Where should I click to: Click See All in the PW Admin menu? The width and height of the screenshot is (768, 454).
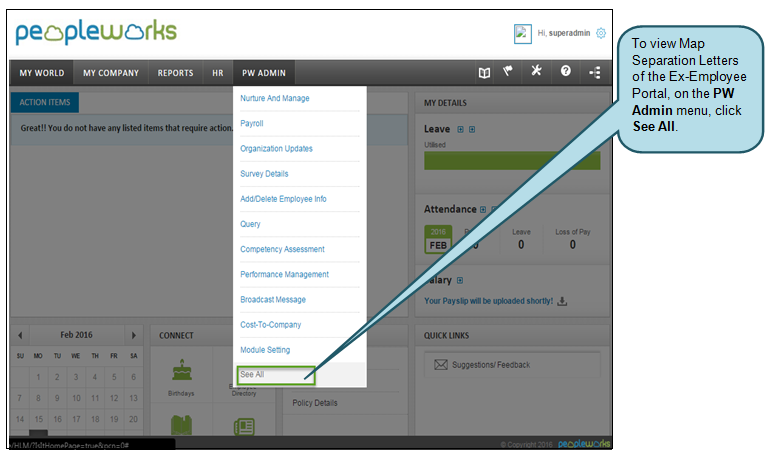coord(252,375)
